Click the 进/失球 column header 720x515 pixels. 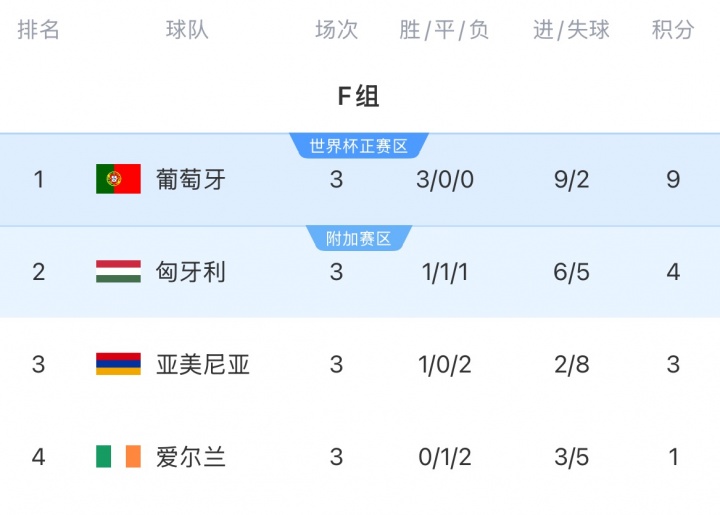click(x=571, y=30)
